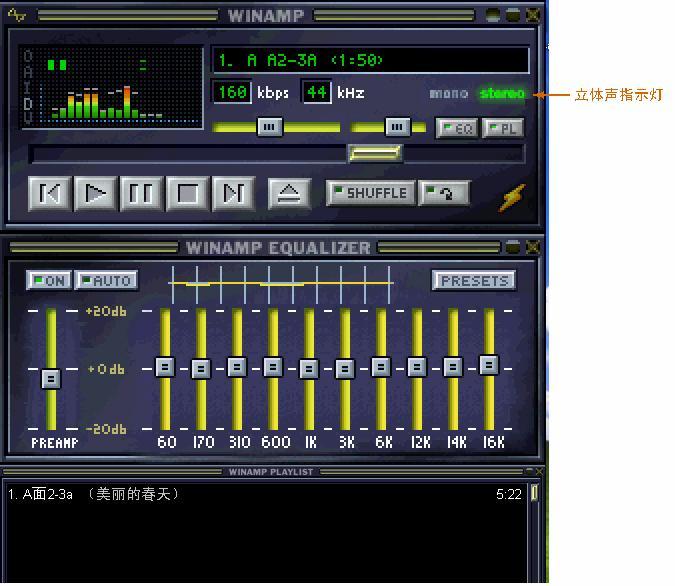Click the 44 kHz sample rate display

pyautogui.click(x=316, y=92)
